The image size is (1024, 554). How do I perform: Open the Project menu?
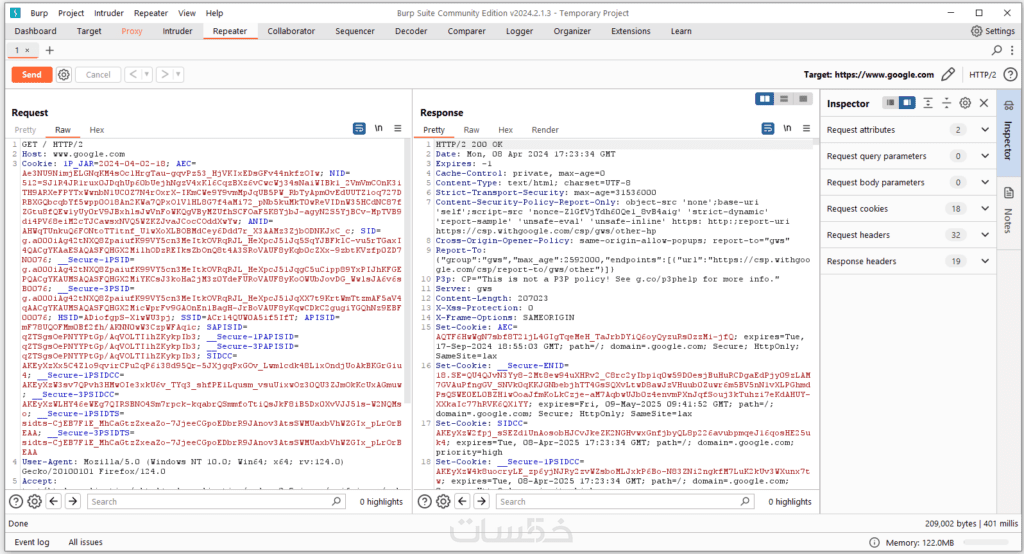pyautogui.click(x=71, y=13)
